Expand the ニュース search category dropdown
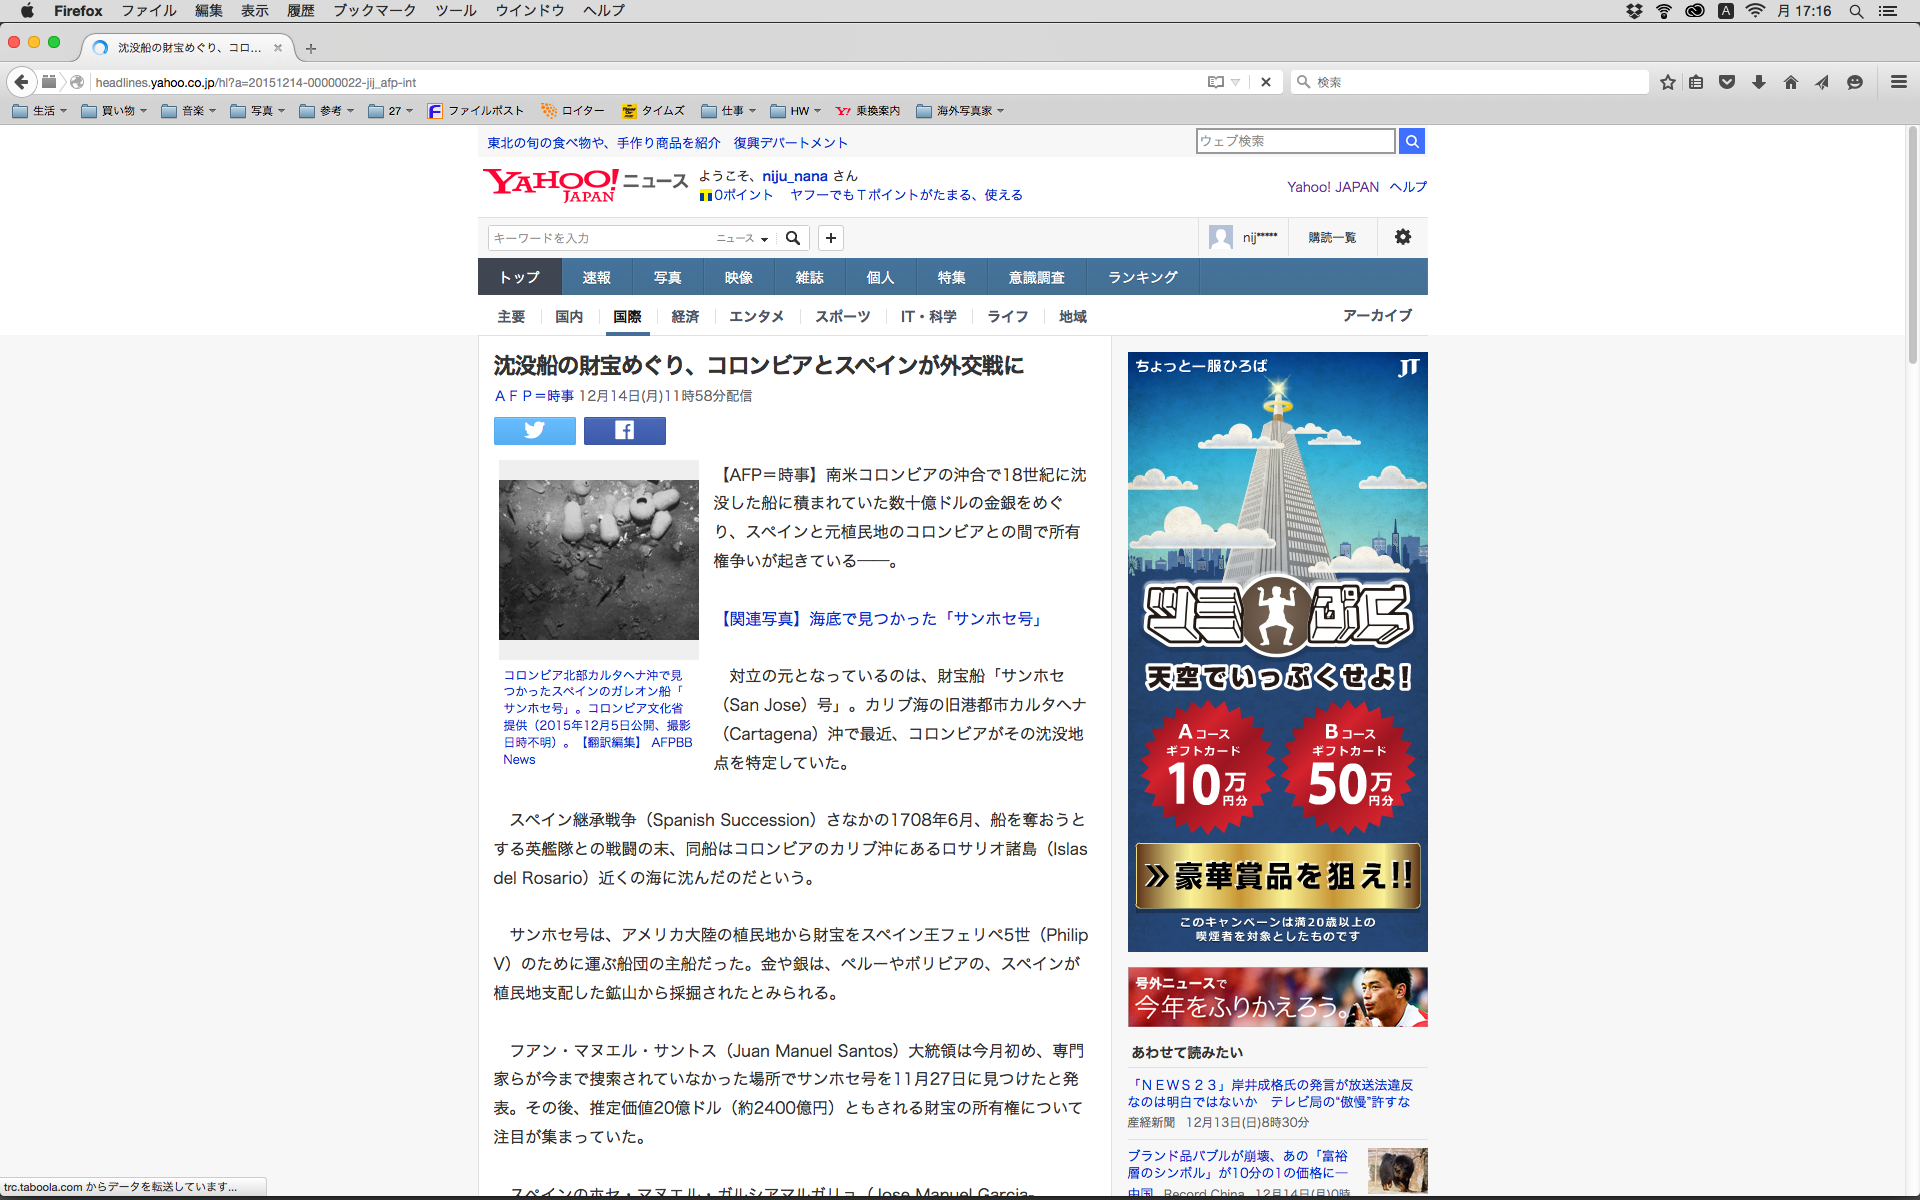 tap(742, 238)
